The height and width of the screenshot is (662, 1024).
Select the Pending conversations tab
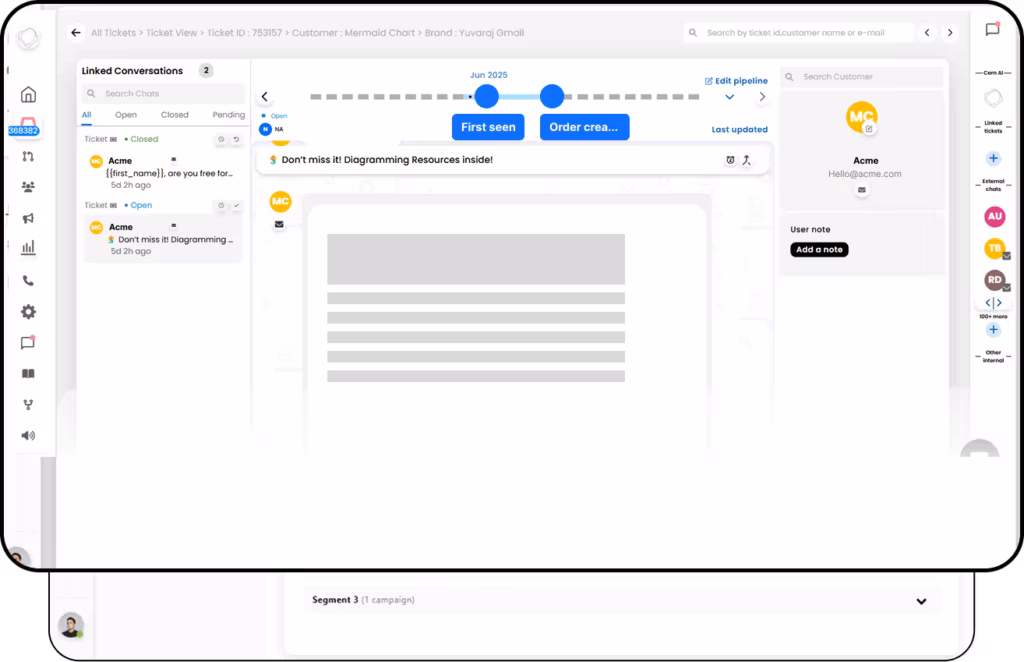pyautogui.click(x=229, y=115)
